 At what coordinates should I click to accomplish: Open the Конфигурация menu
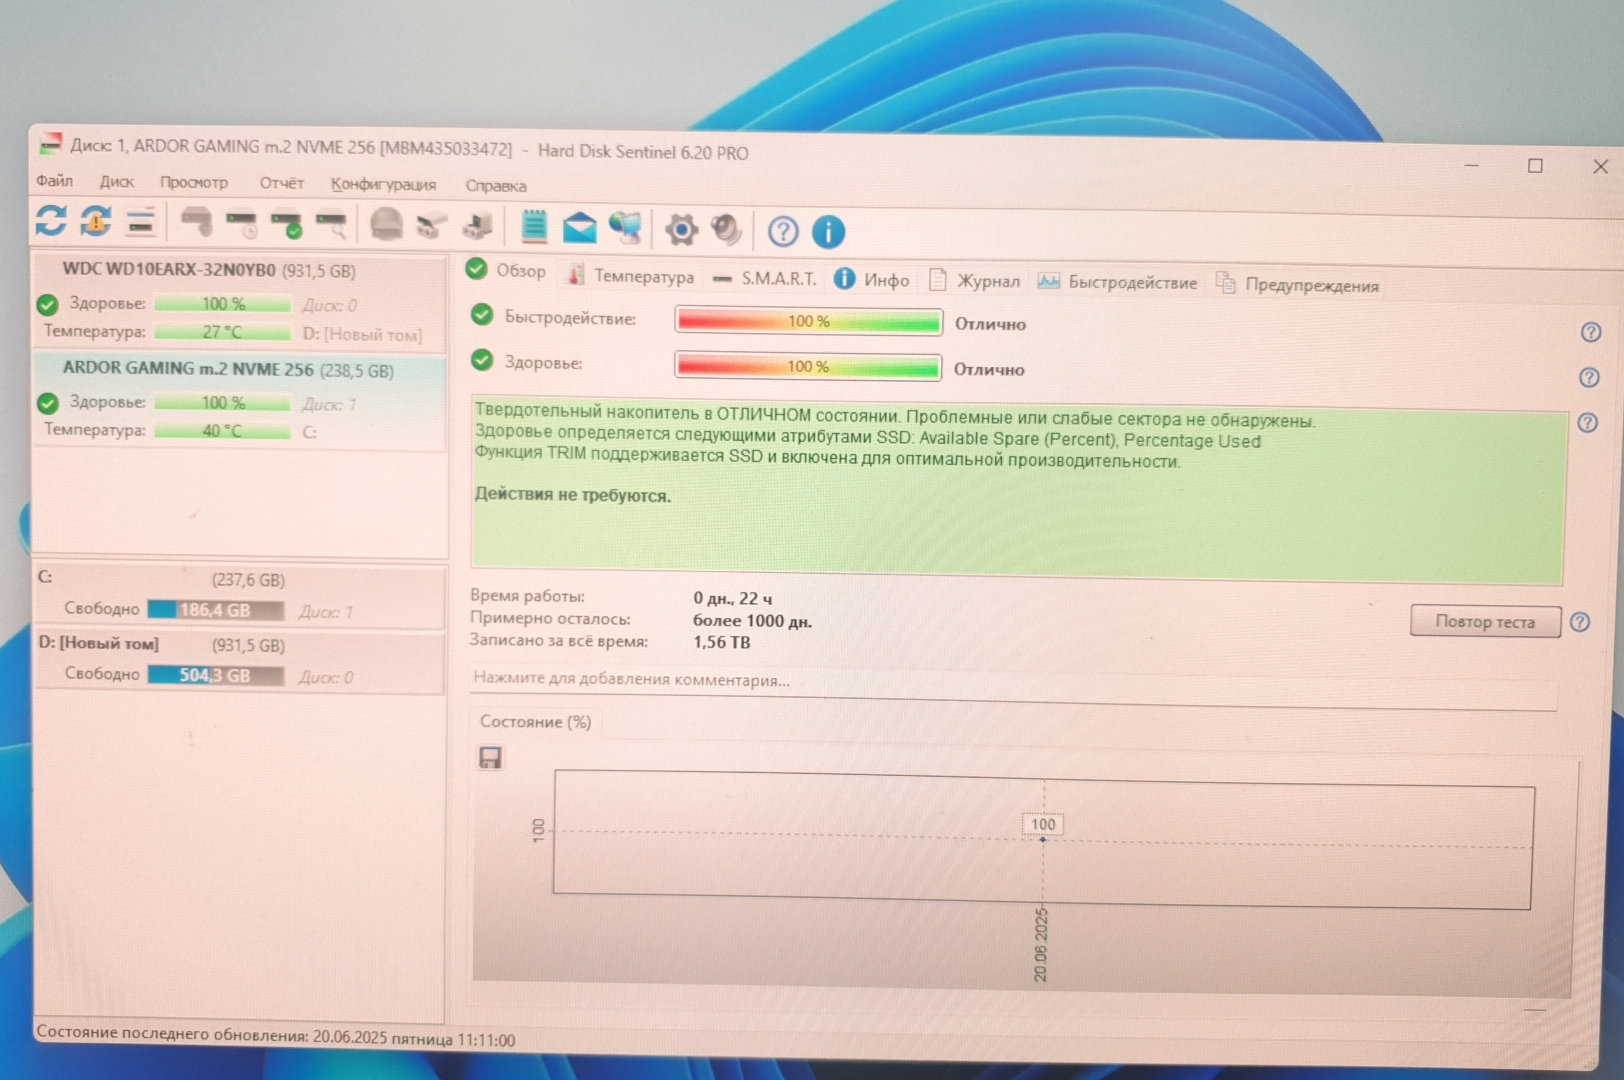coord(383,185)
